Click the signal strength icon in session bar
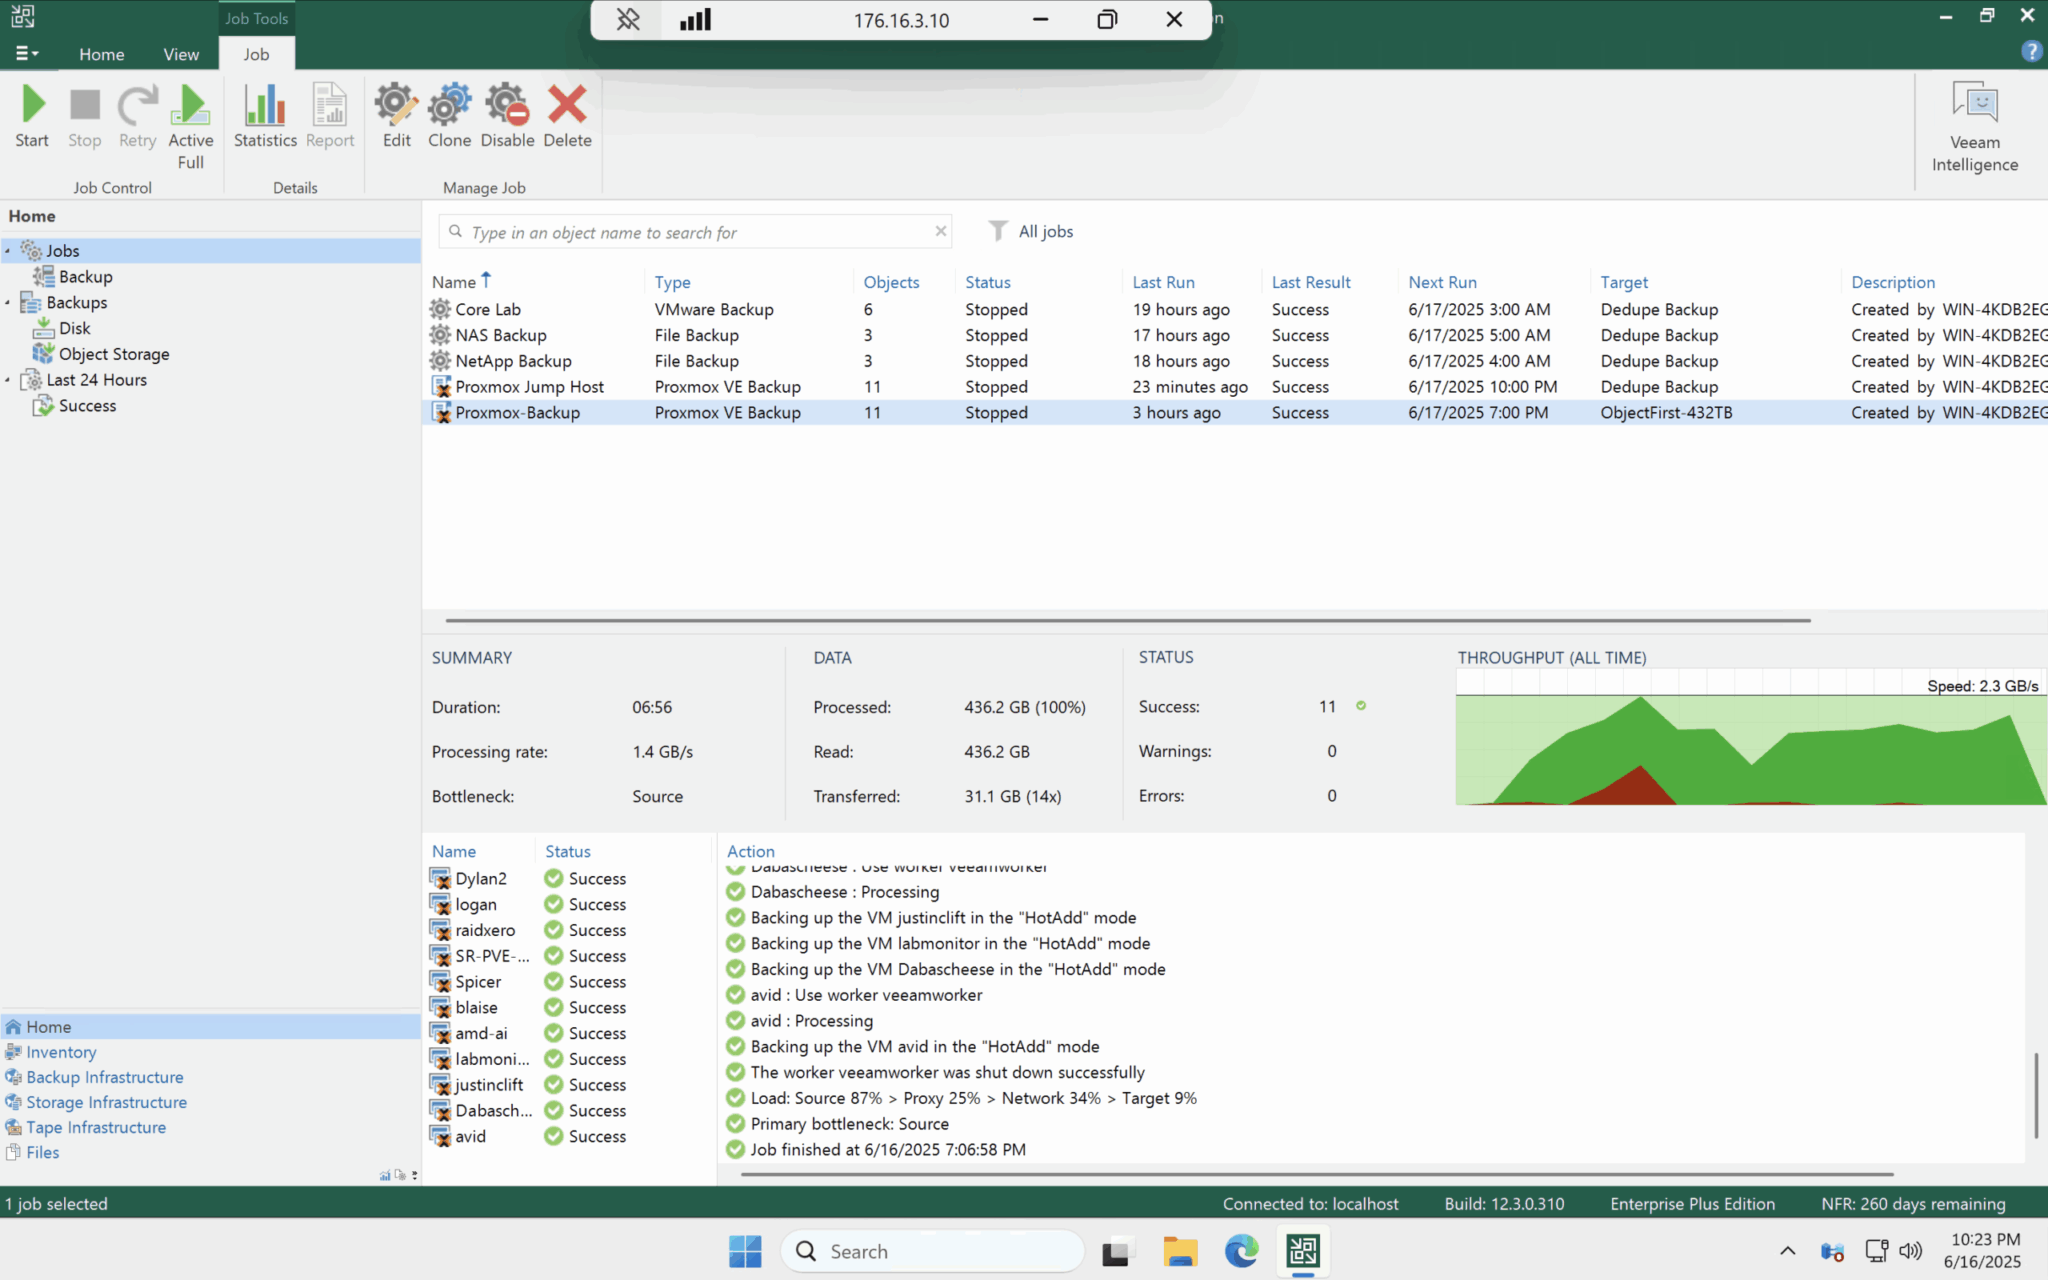The image size is (2048, 1280). pyautogui.click(x=695, y=19)
